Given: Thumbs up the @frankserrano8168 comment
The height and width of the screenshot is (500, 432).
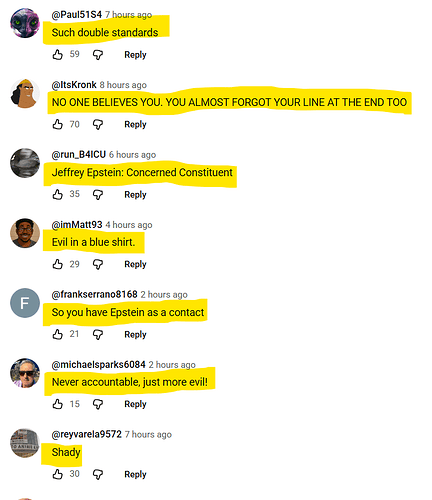Looking at the screenshot, I should [58, 334].
